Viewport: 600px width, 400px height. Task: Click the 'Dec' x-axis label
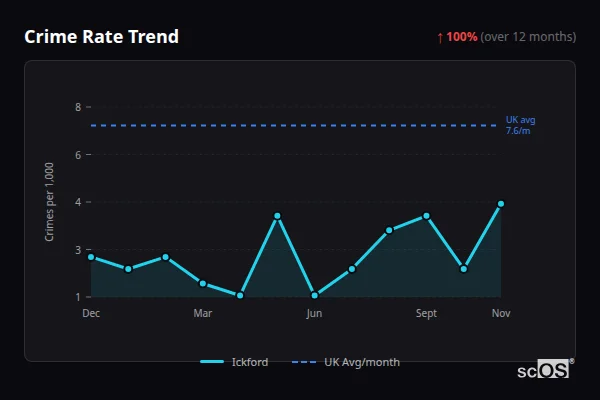[x=91, y=313]
